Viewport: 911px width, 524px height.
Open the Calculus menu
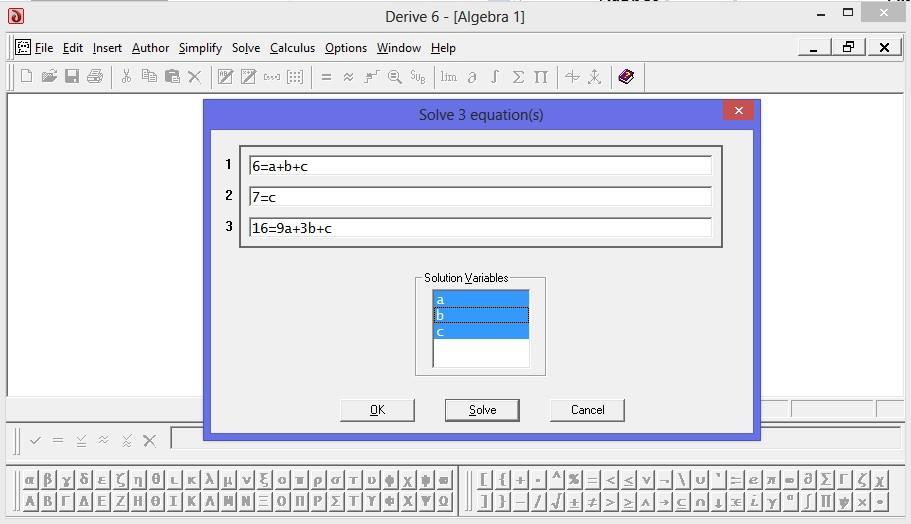292,48
